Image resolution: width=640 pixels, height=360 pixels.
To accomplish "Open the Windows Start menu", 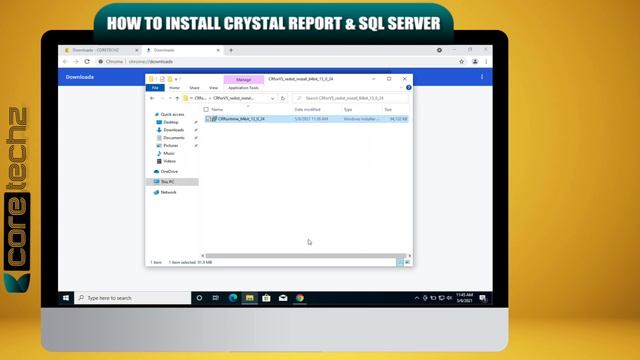I will (66, 298).
